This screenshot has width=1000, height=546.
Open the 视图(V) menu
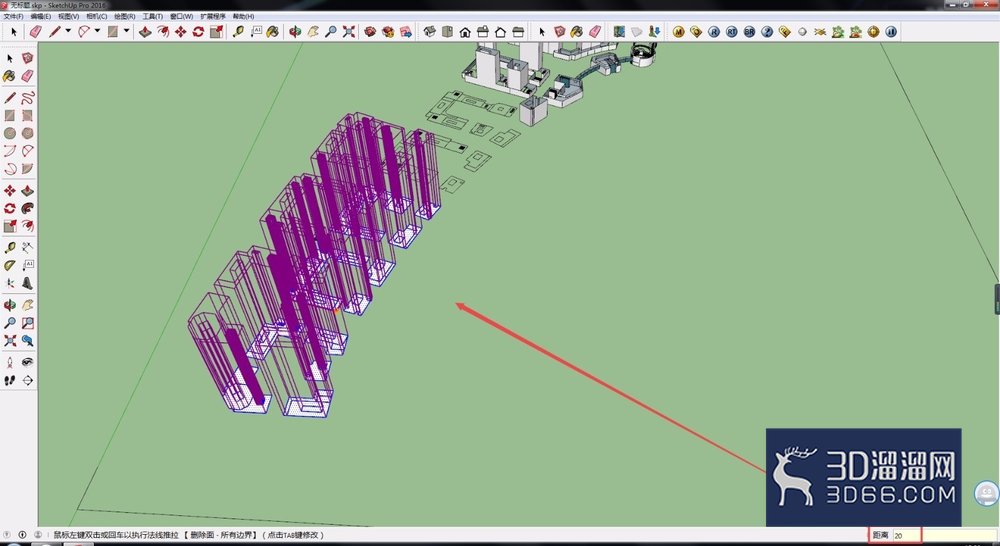pyautogui.click(x=68, y=17)
